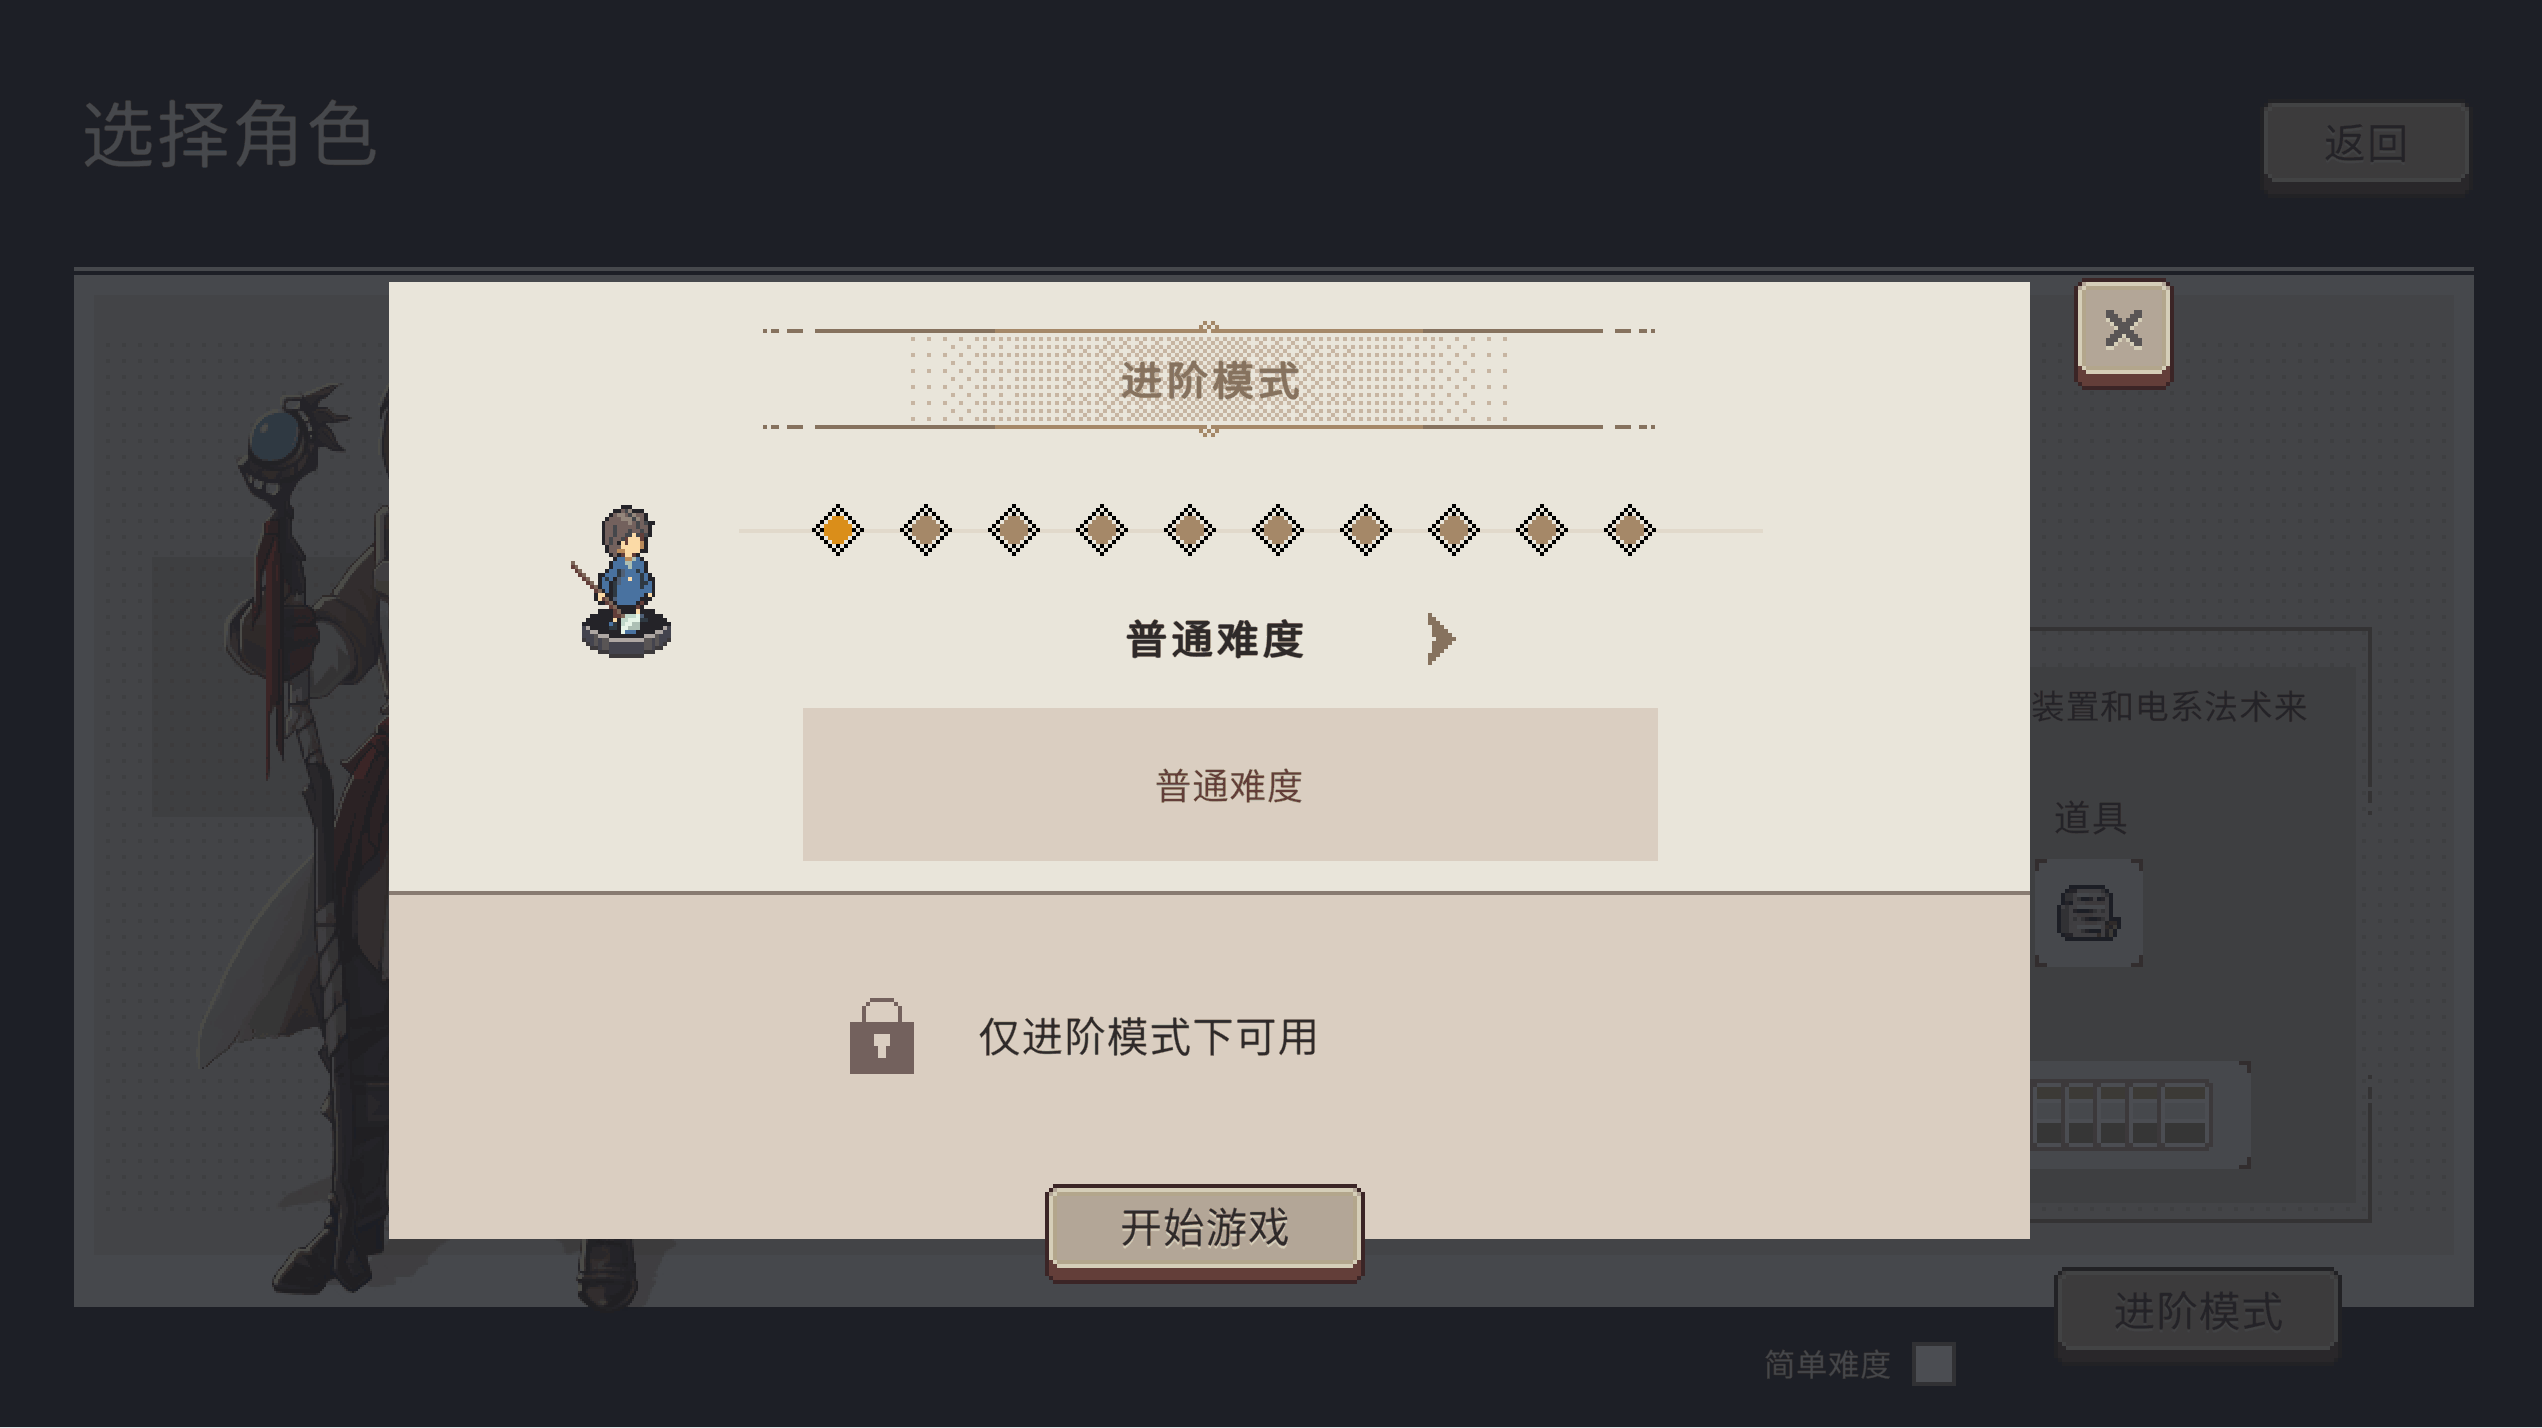The height and width of the screenshot is (1428, 2542).
Task: Start the game with 开始游戏 button
Action: (x=1204, y=1232)
